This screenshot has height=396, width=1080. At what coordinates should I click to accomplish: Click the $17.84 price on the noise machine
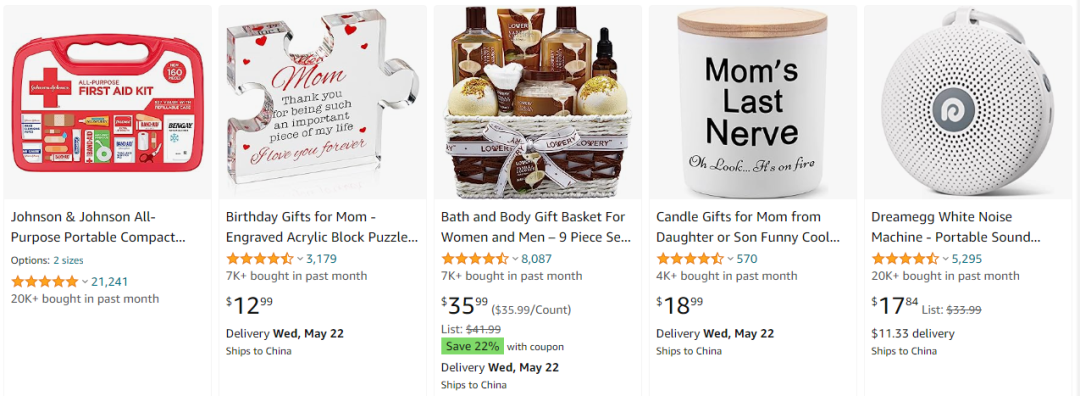(893, 304)
